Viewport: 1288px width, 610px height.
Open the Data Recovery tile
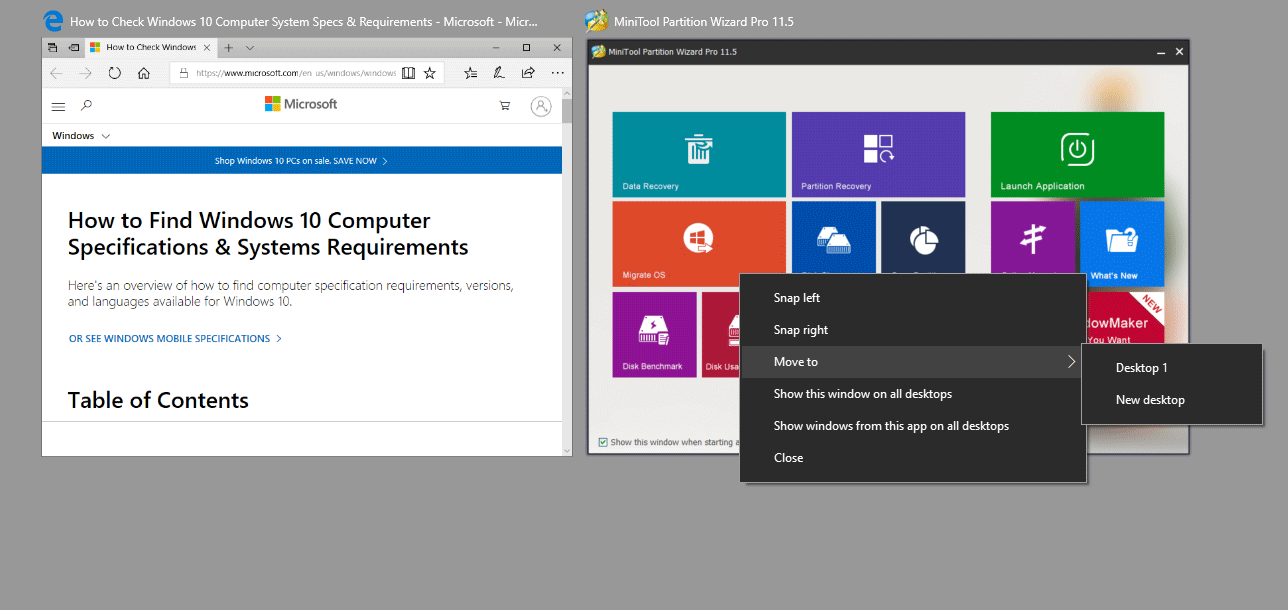tap(698, 154)
